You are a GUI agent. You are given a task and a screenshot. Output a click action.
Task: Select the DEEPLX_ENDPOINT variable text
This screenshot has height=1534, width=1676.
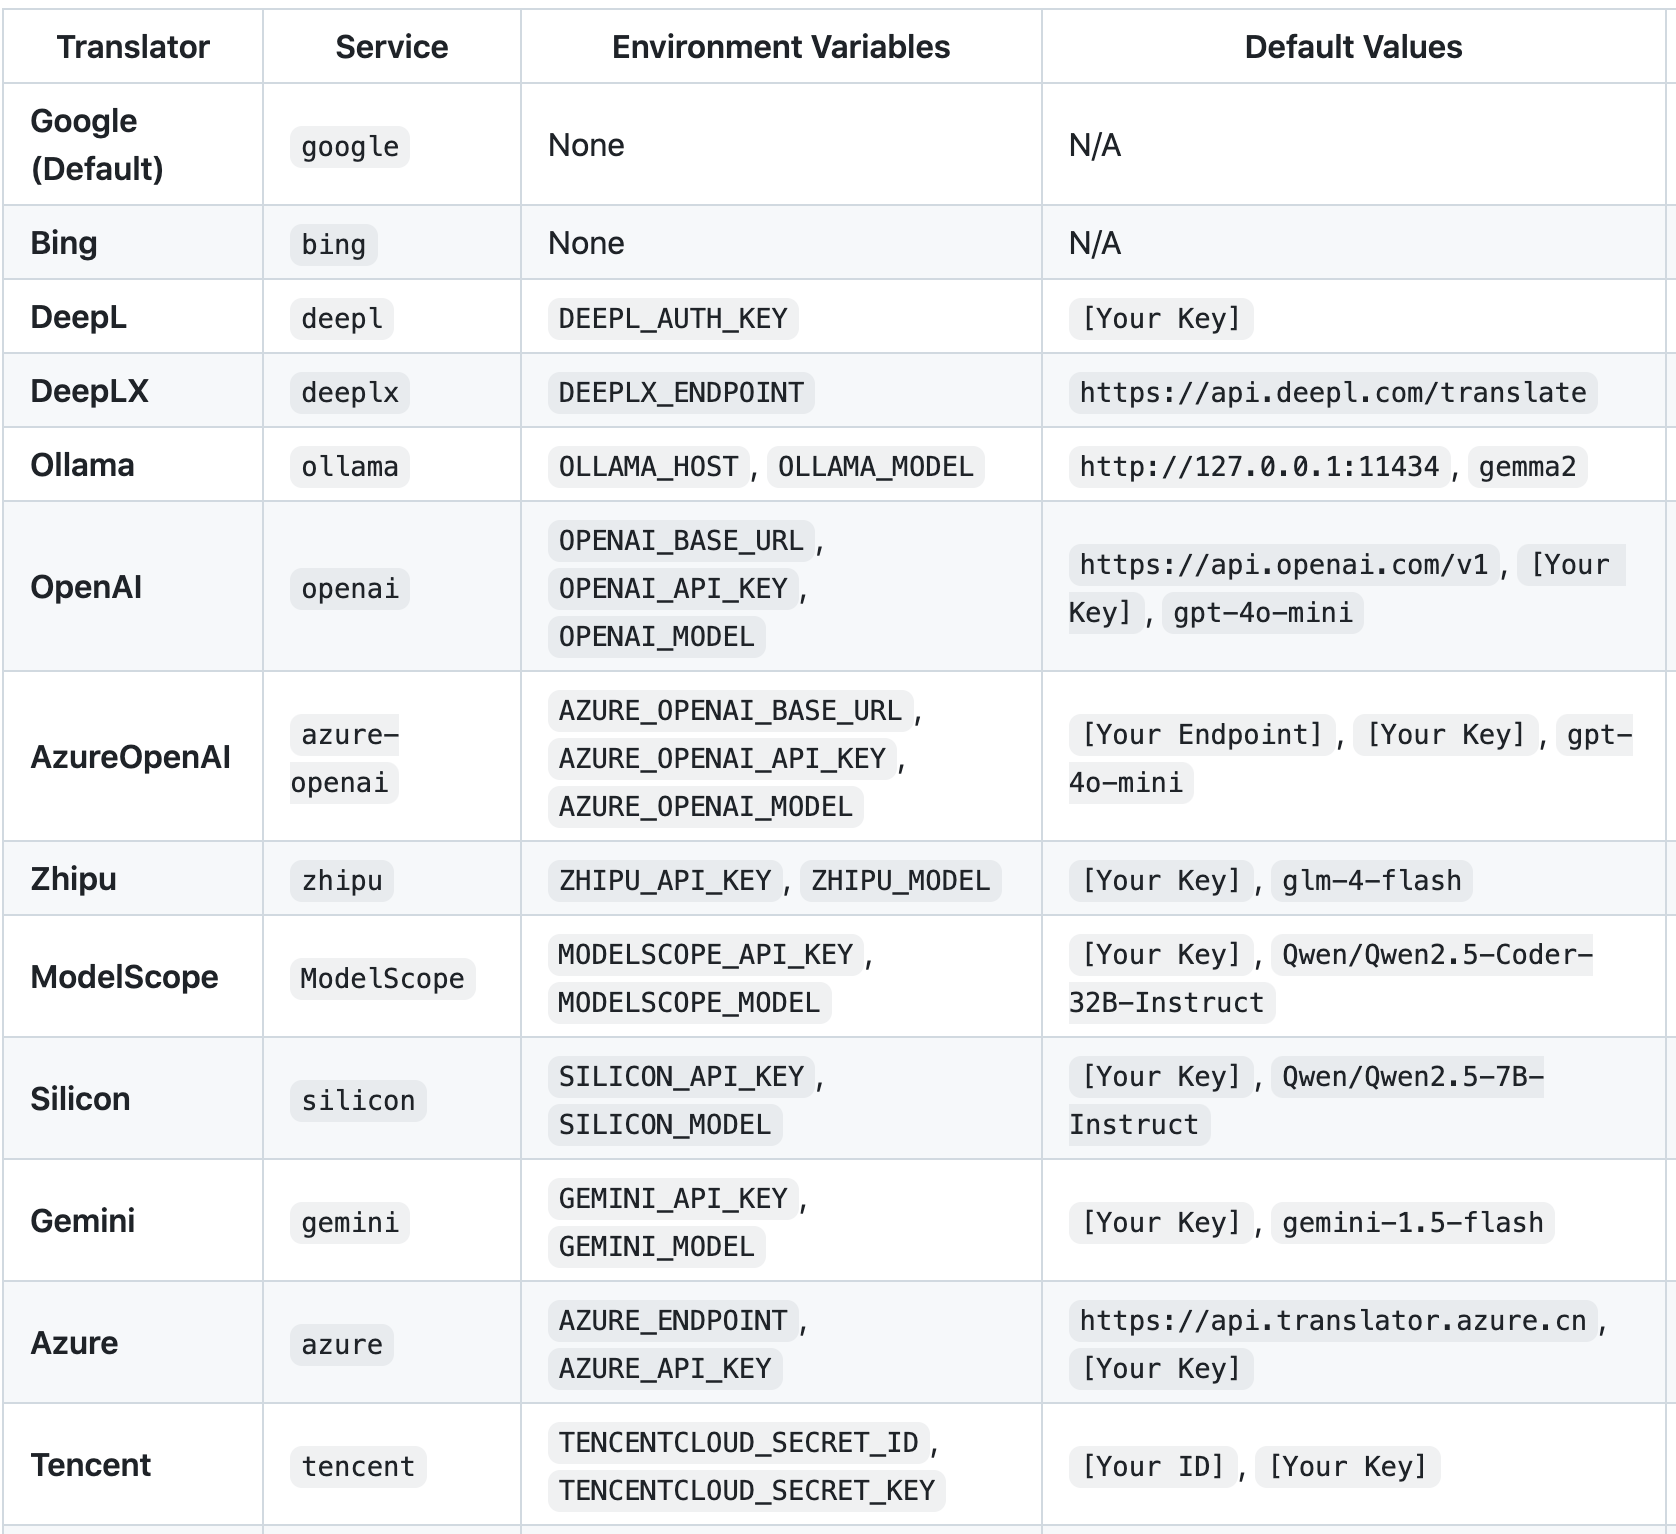click(x=680, y=393)
